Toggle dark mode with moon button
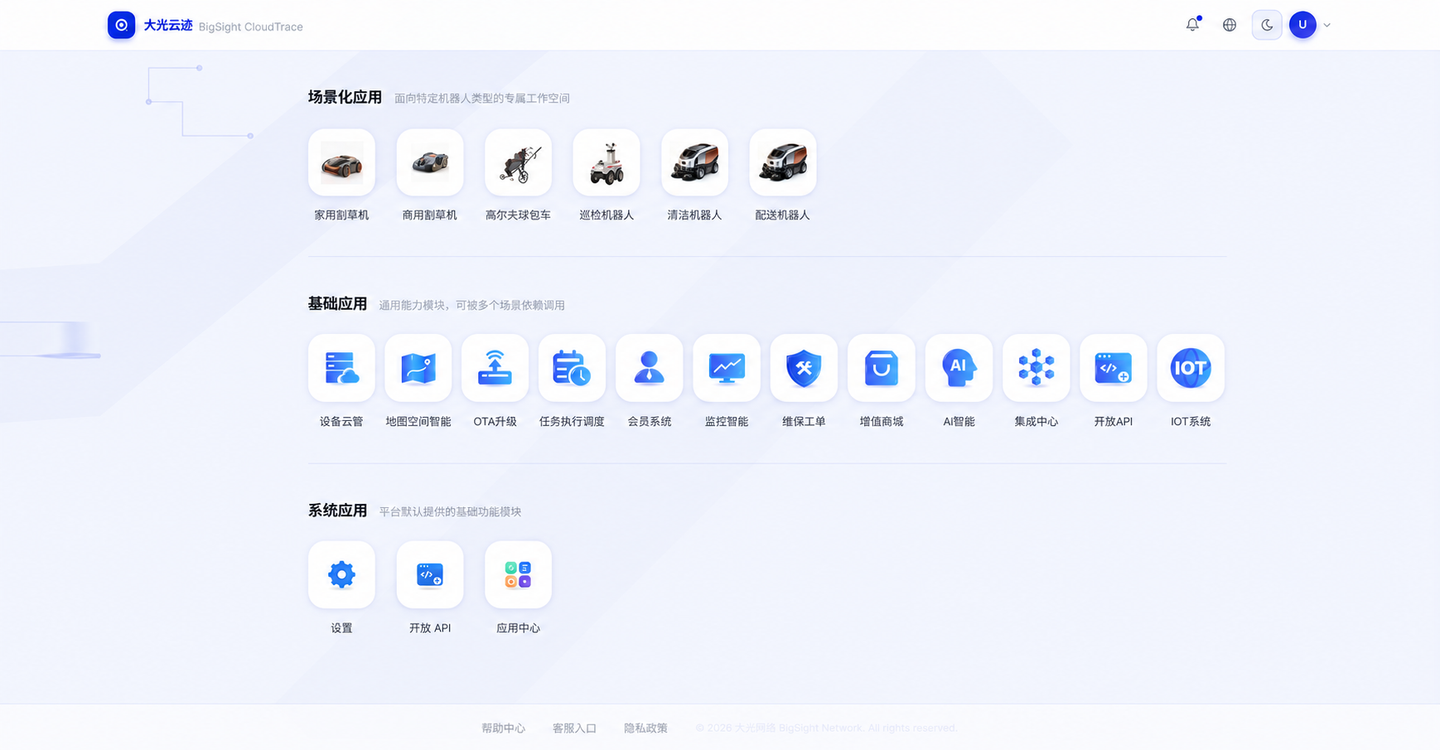Image resolution: width=1440 pixels, height=750 pixels. (1267, 25)
